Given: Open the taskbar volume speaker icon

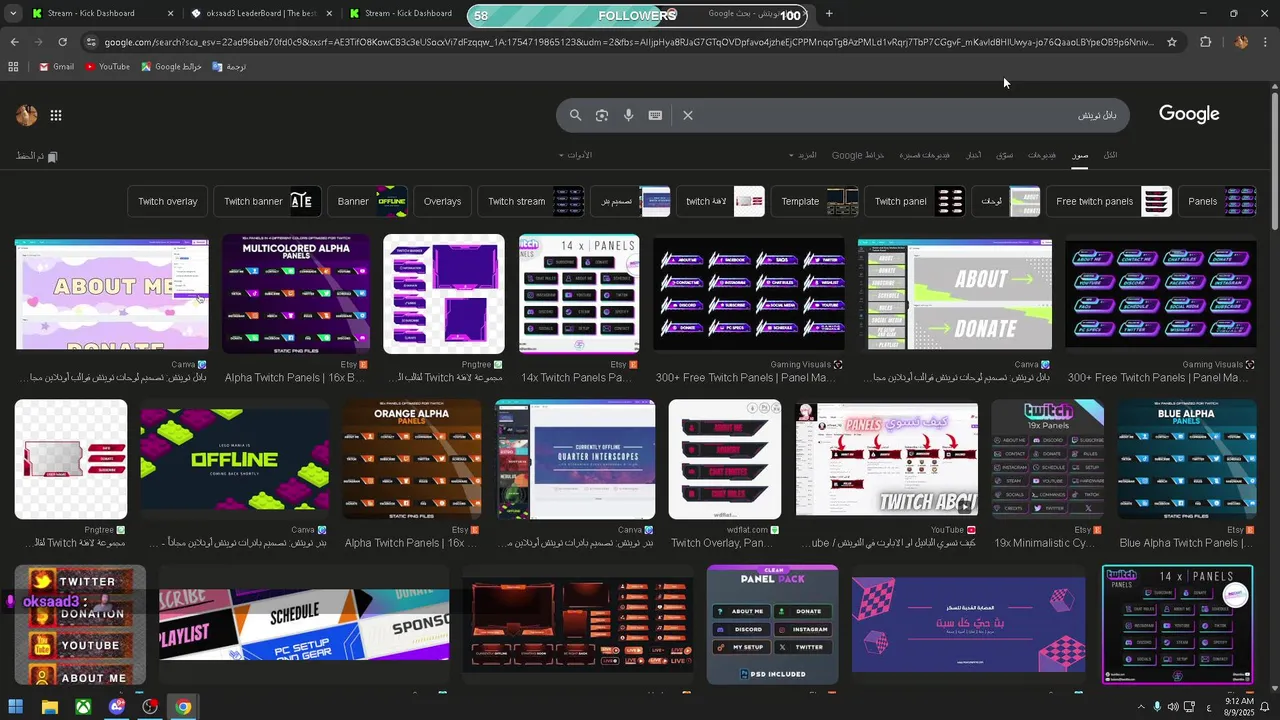Looking at the screenshot, I should coord(1173,707).
